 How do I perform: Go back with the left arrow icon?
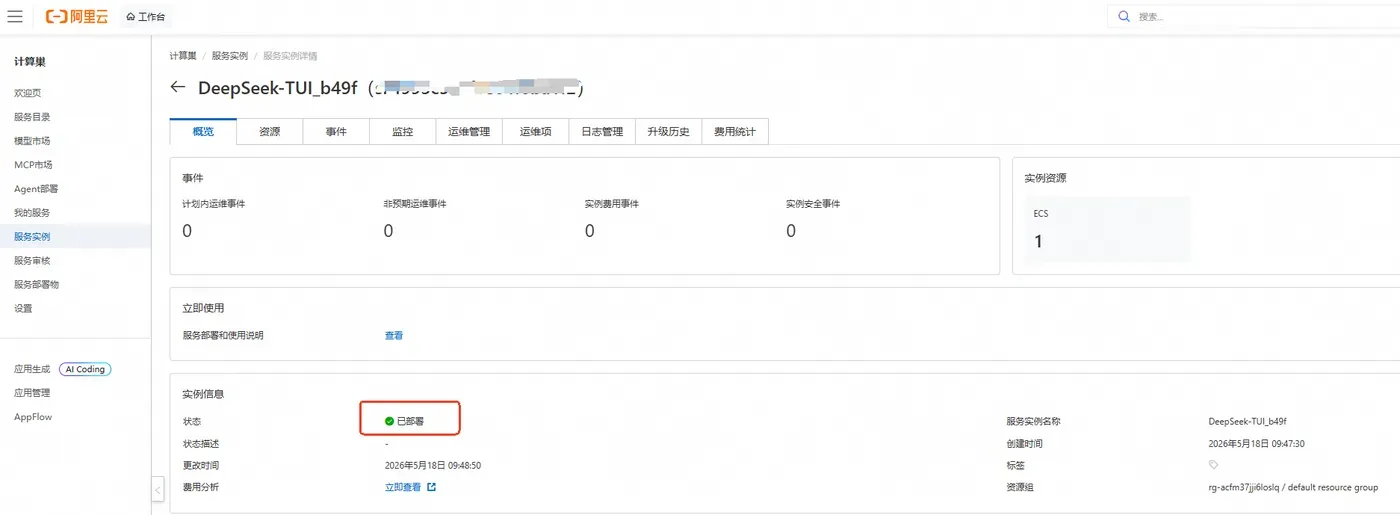pos(178,87)
